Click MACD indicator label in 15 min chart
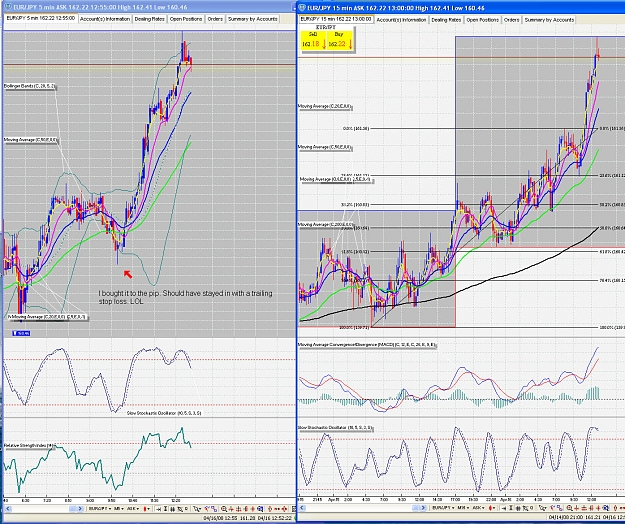This screenshot has width=625, height=524. tap(367, 345)
